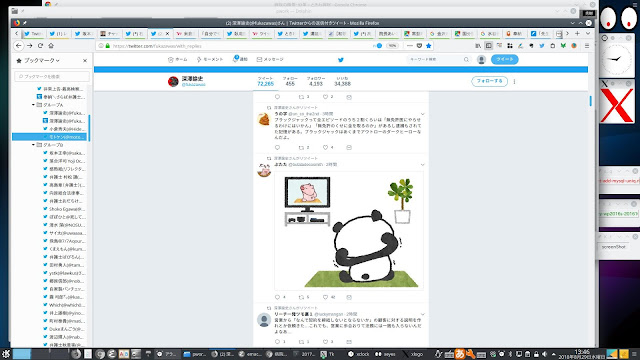This screenshot has height=360, width=640.
Task: Close the active tab with its X
Action: click(x=167, y=34)
